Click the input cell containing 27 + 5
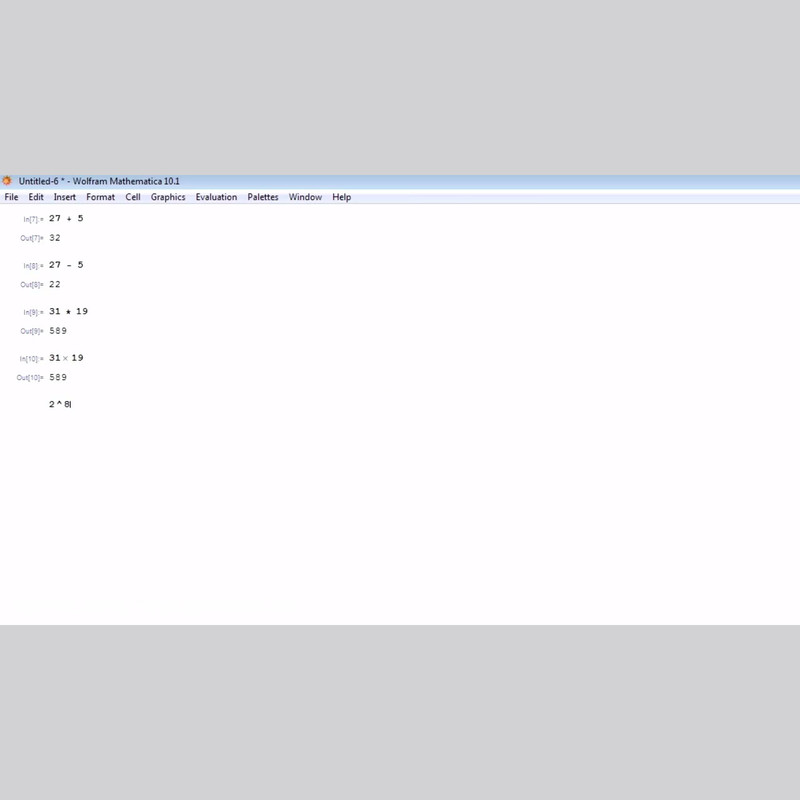Image resolution: width=800 pixels, height=800 pixels. (66, 218)
